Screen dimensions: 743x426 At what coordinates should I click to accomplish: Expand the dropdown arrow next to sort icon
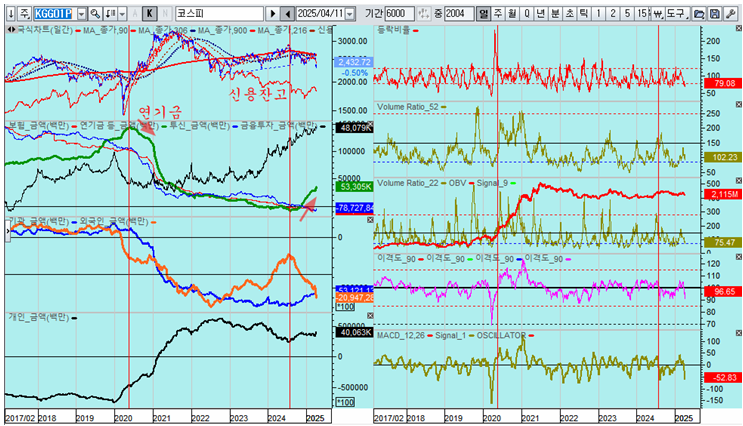122,14
